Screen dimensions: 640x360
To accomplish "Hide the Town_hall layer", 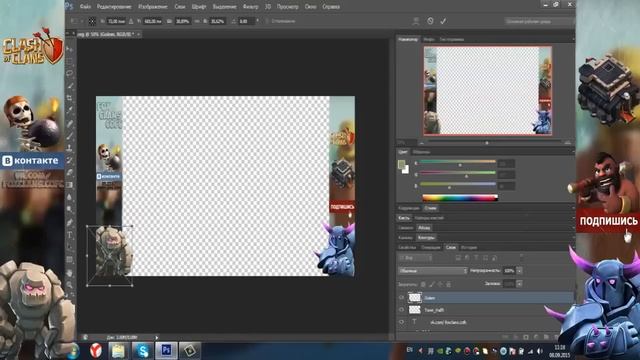I will pyautogui.click(x=402, y=310).
